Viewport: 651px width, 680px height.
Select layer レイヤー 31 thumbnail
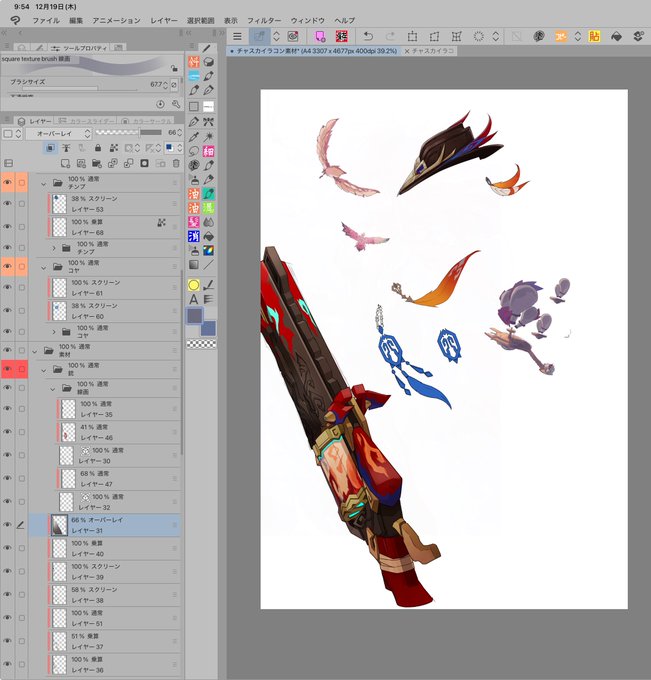click(59, 525)
